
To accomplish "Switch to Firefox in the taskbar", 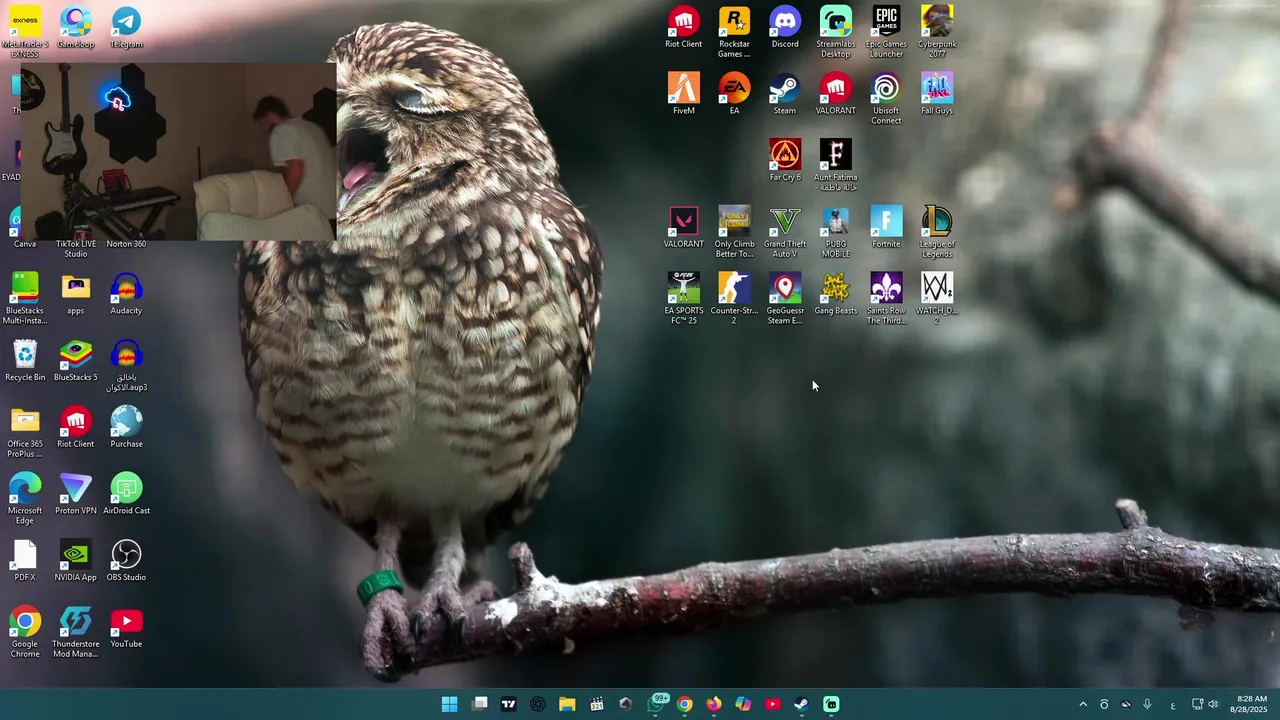I will pyautogui.click(x=713, y=704).
